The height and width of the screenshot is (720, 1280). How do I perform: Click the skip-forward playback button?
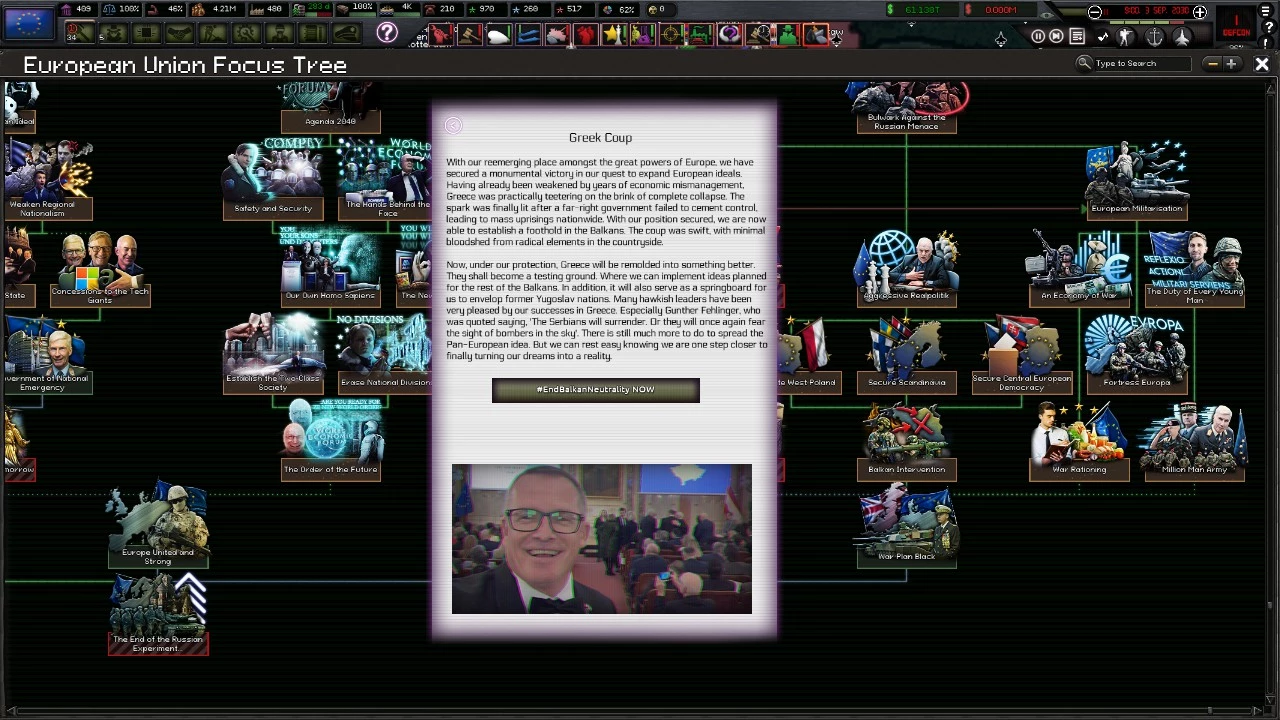pos(1056,36)
